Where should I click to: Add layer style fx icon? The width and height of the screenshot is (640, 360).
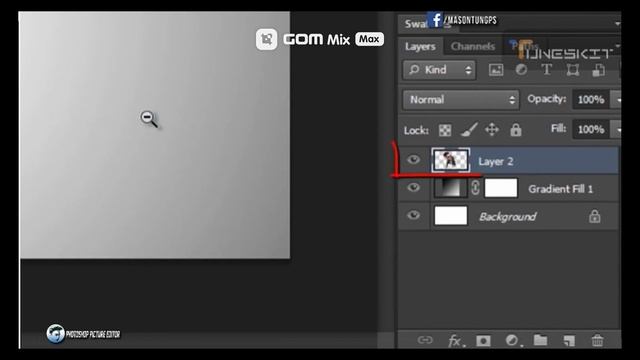point(456,340)
